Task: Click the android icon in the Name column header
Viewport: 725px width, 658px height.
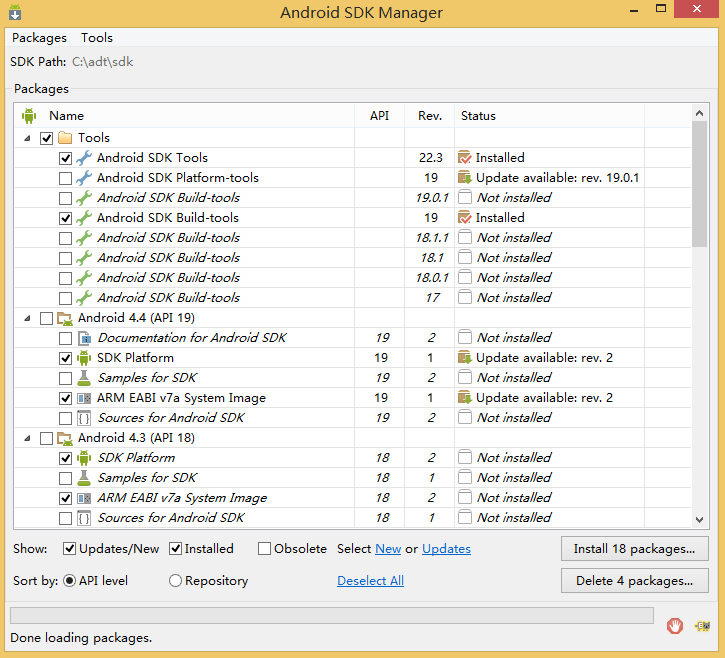Action: 29,116
